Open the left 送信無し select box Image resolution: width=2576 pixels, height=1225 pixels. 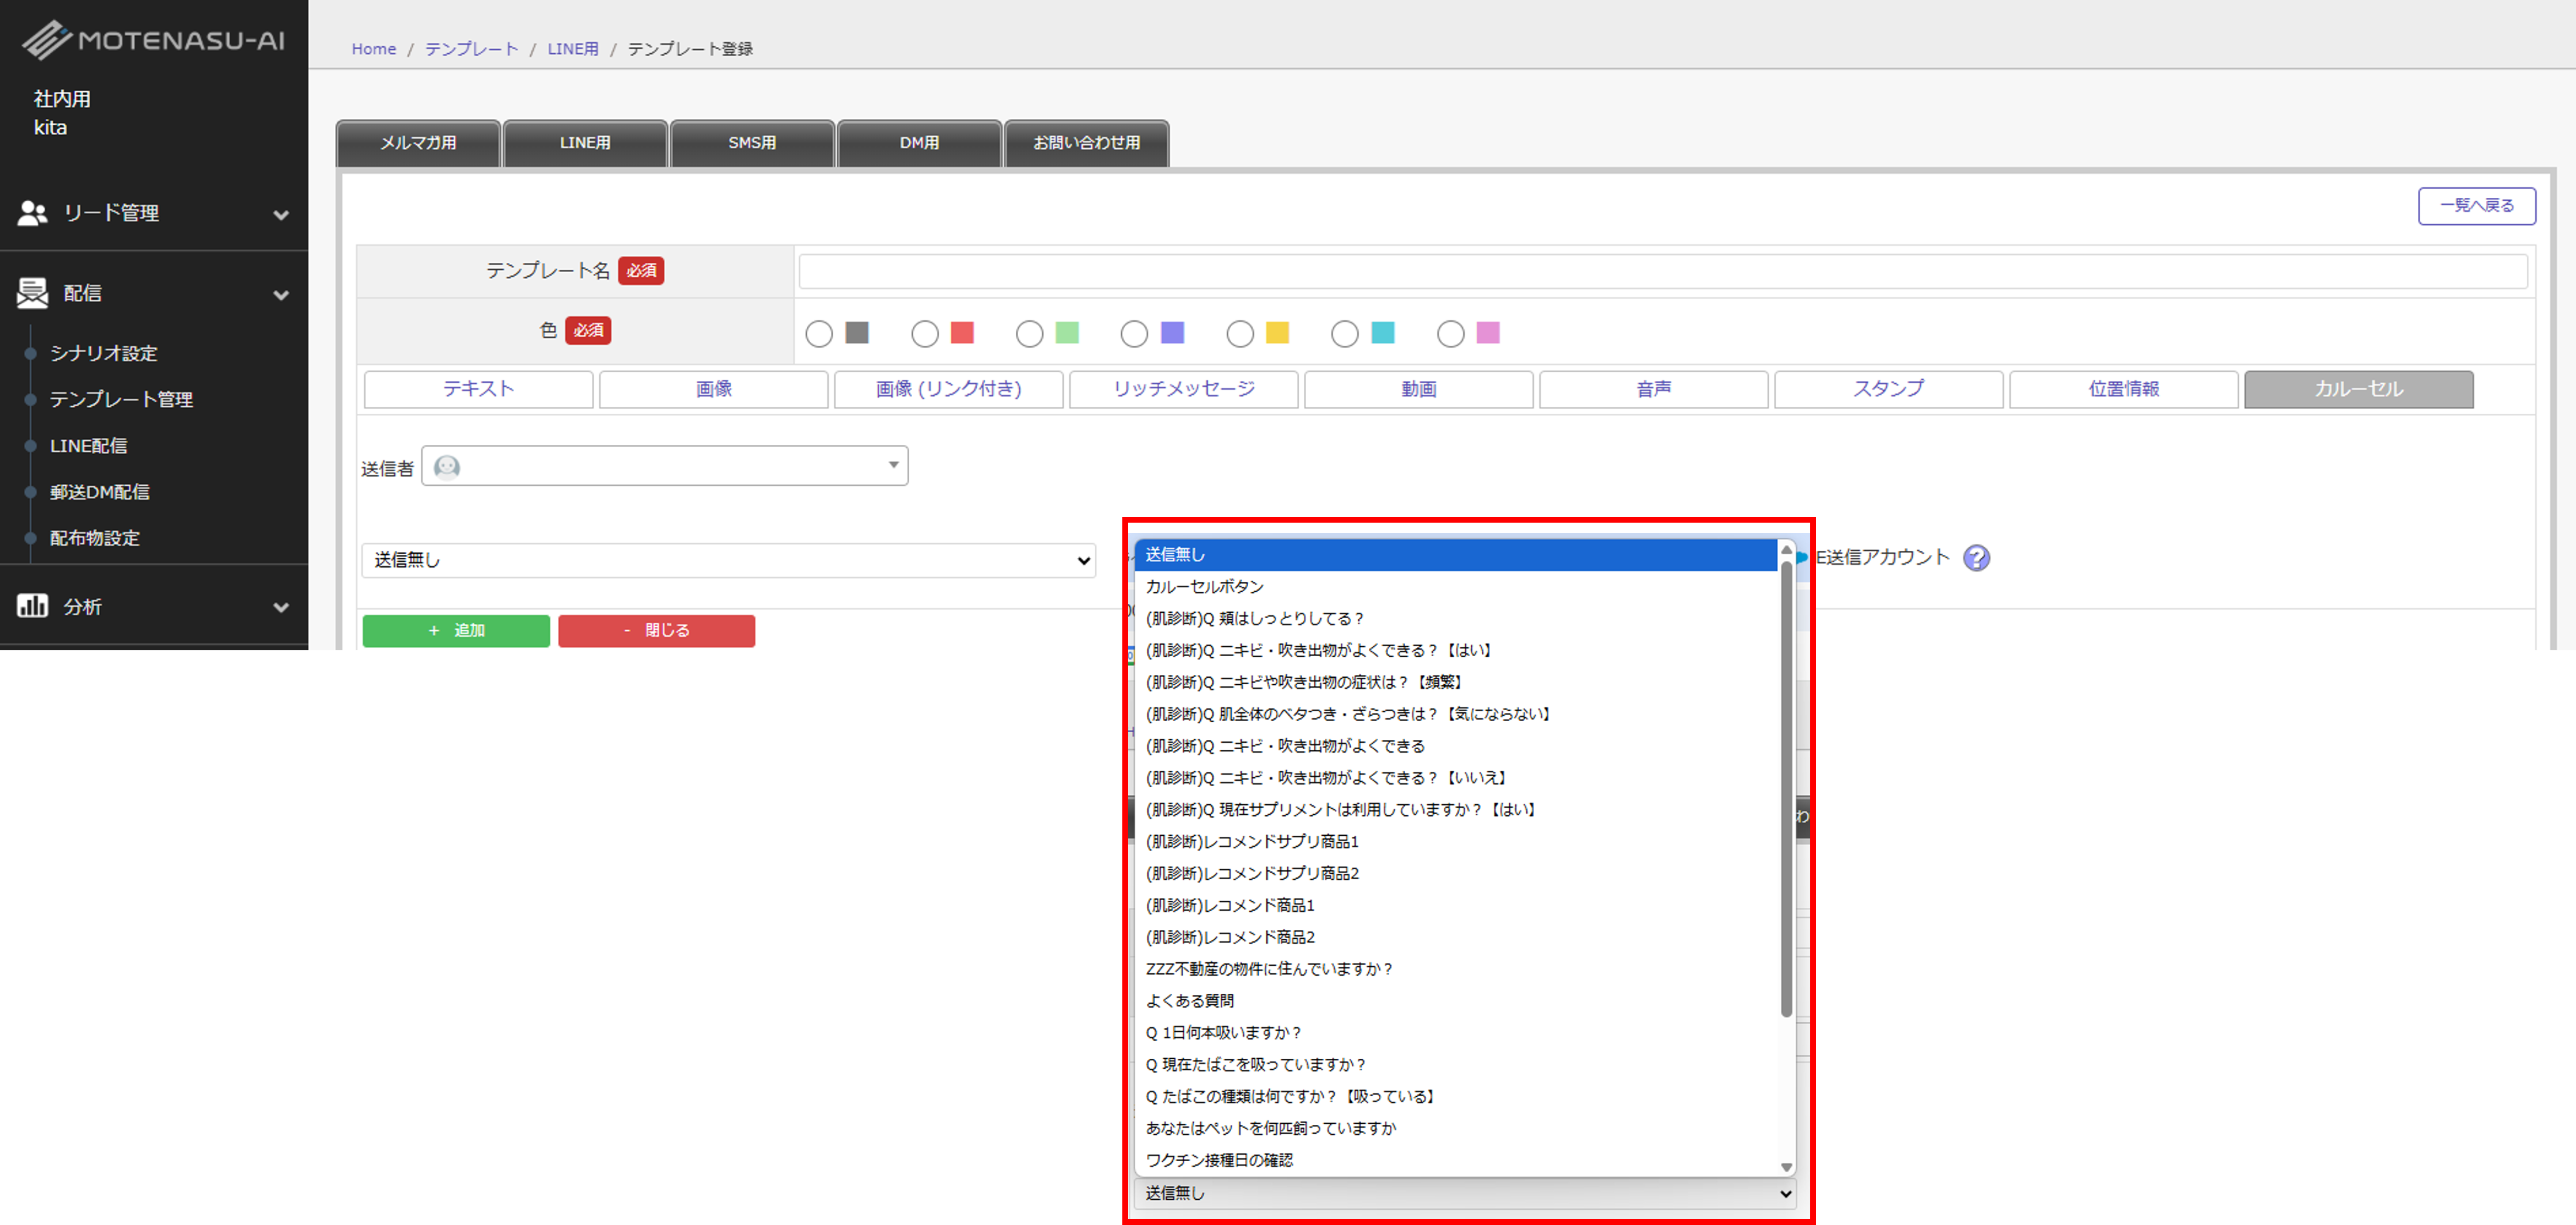click(728, 560)
